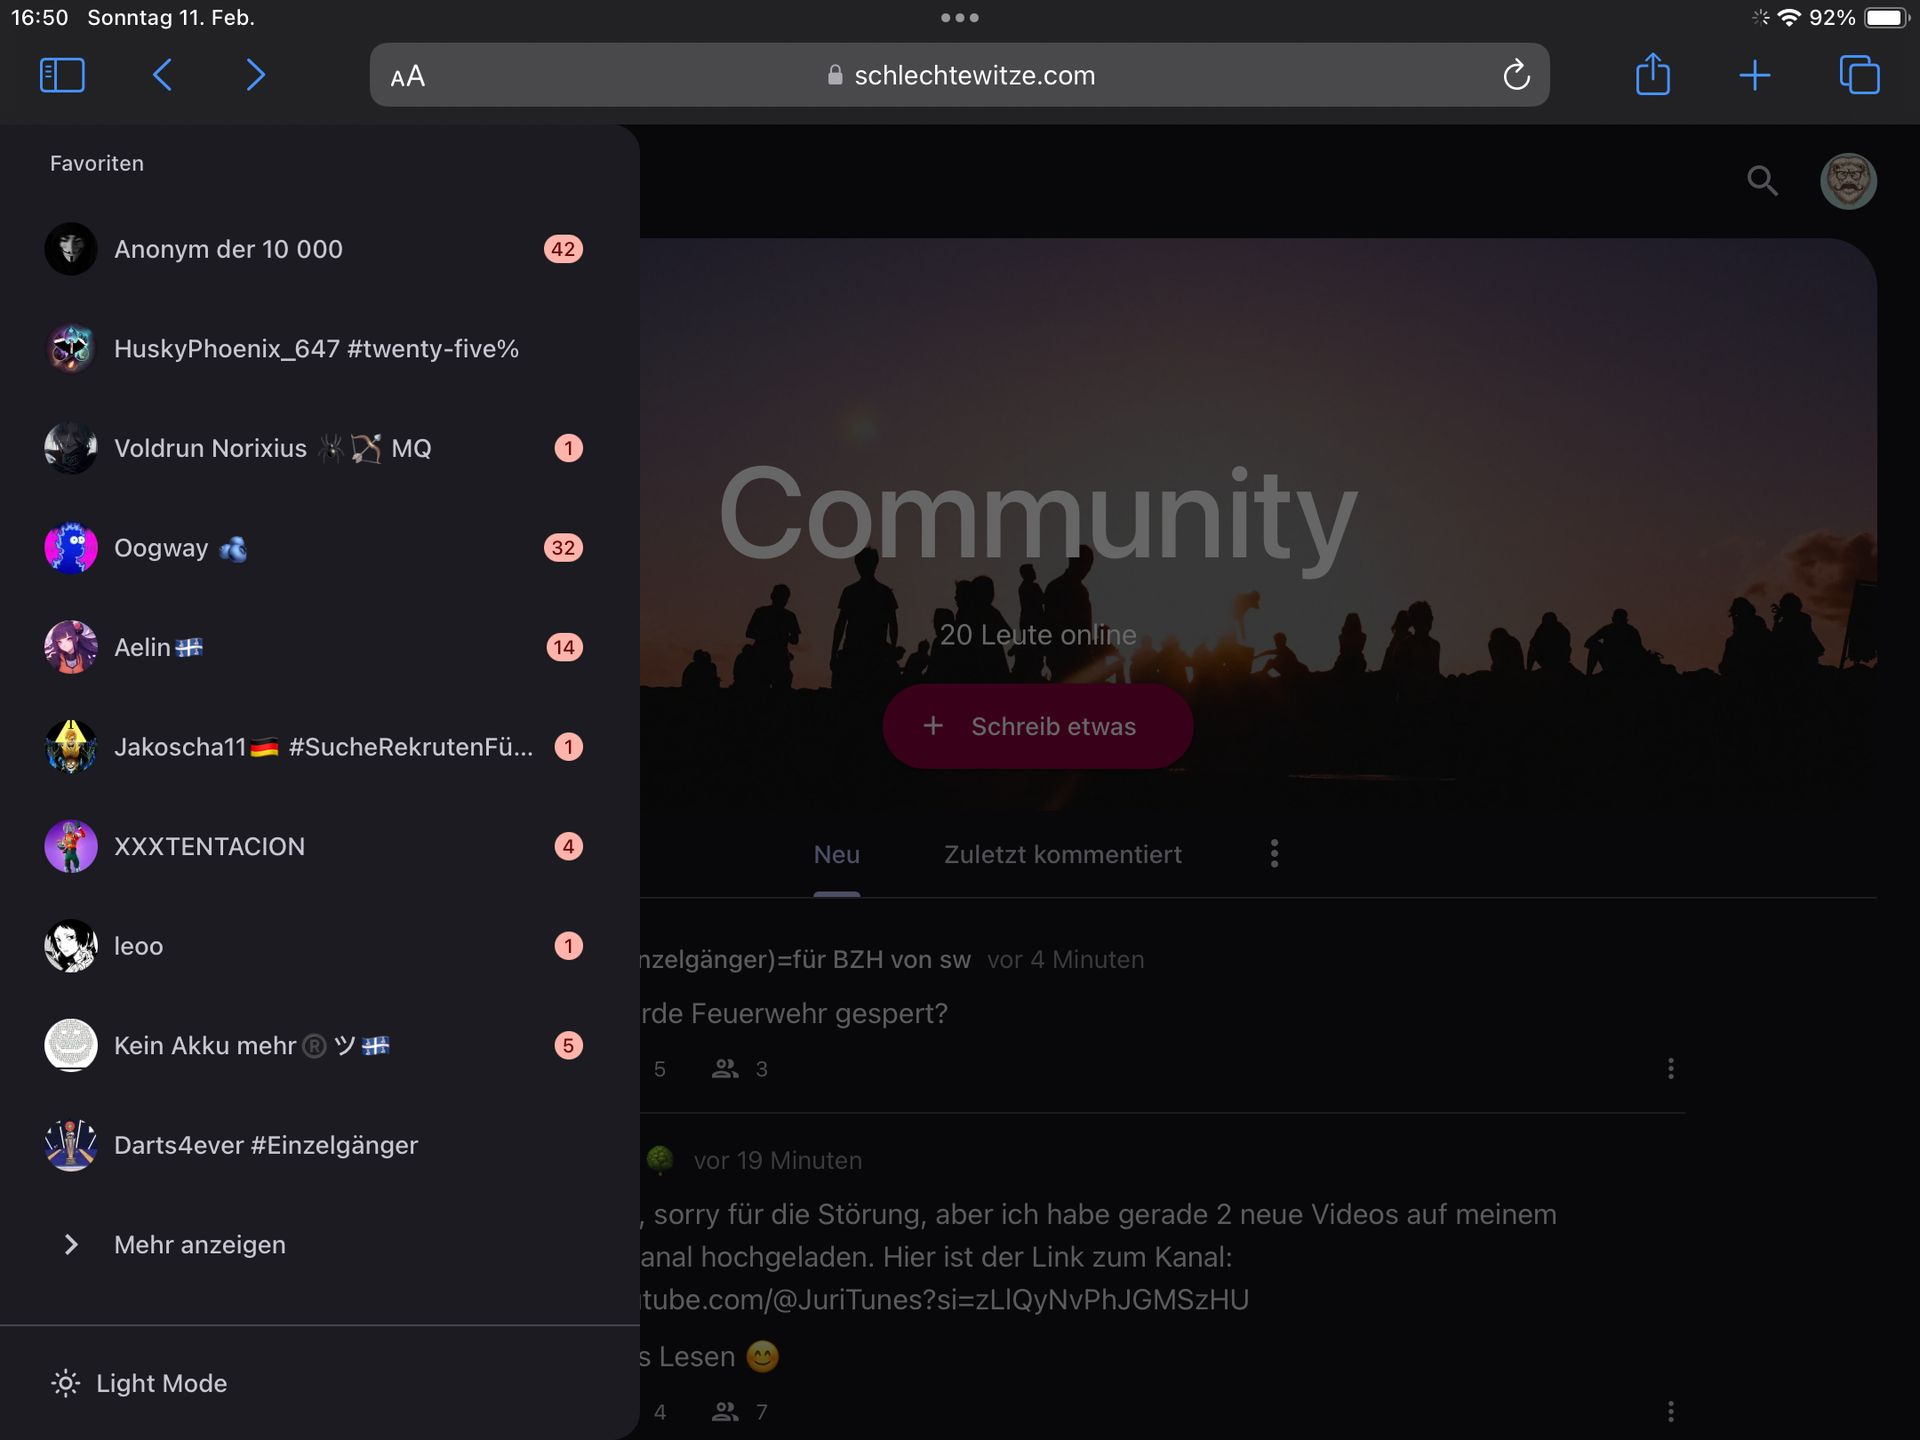
Task: Open a new tab with the plus icon
Action: pyautogui.click(x=1754, y=75)
